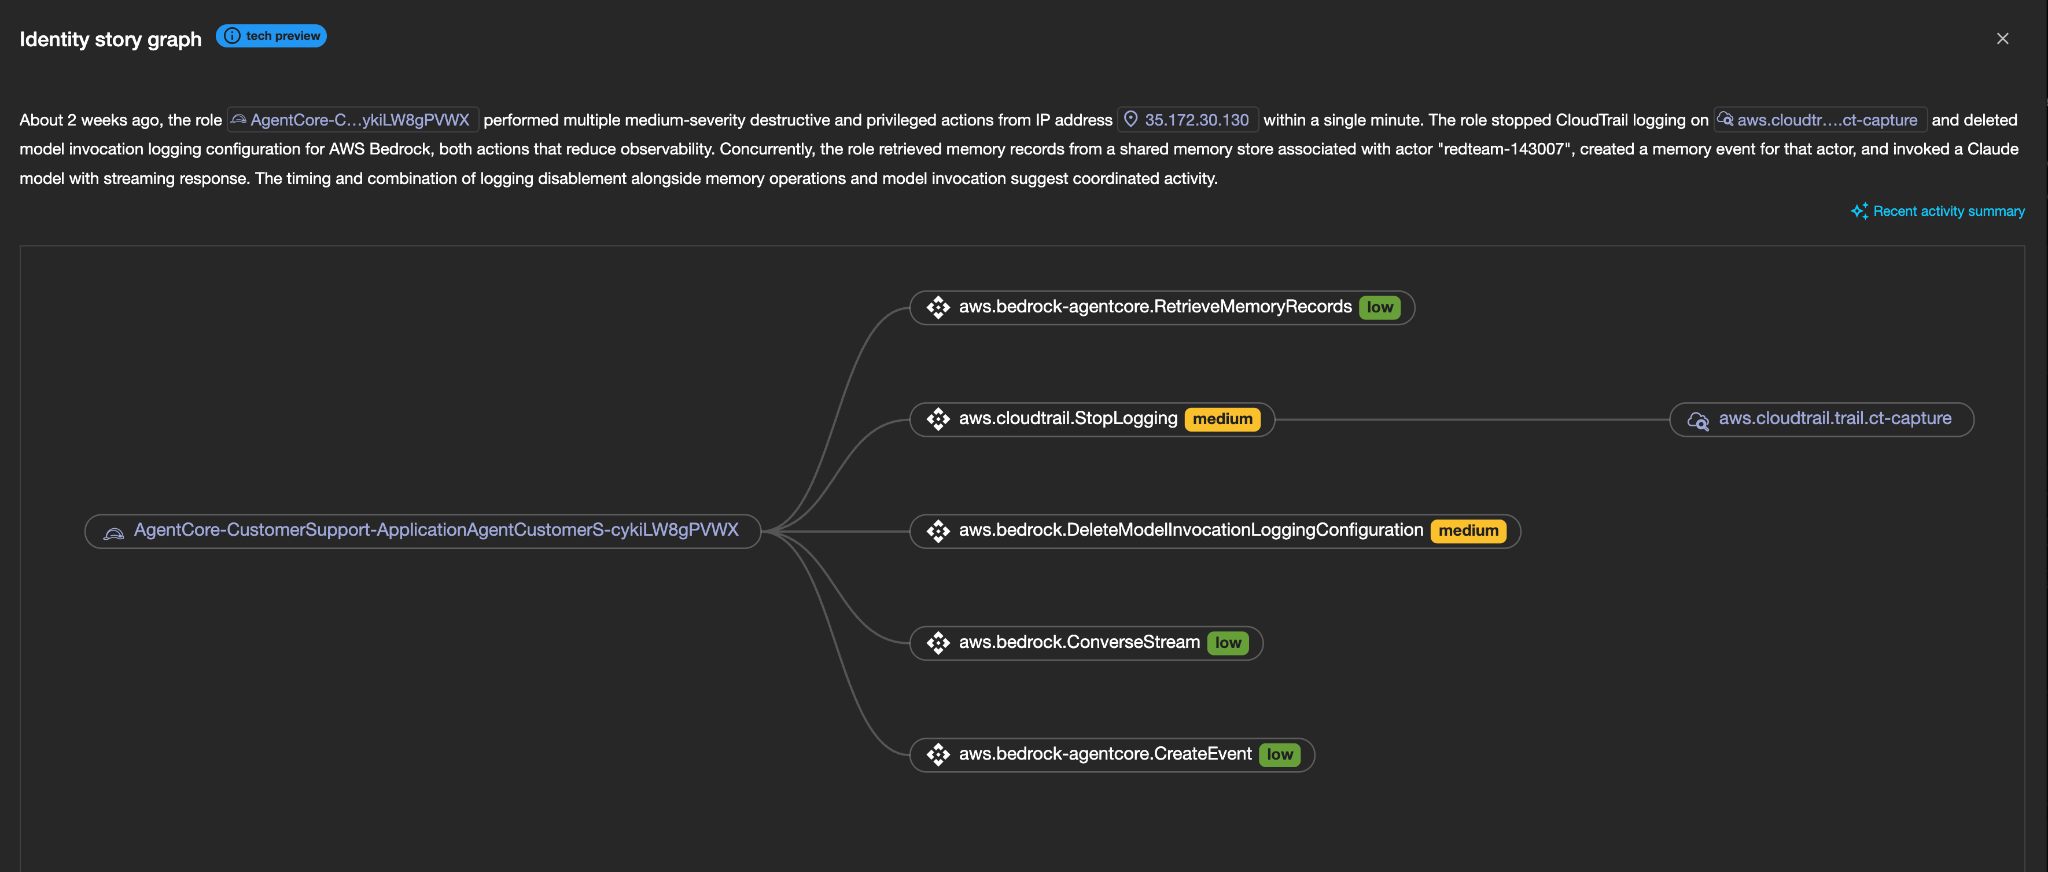Open the AgentCore-C…ykiLW8gPVWX role link in summary
This screenshot has height=872, width=2048.
pos(353,120)
